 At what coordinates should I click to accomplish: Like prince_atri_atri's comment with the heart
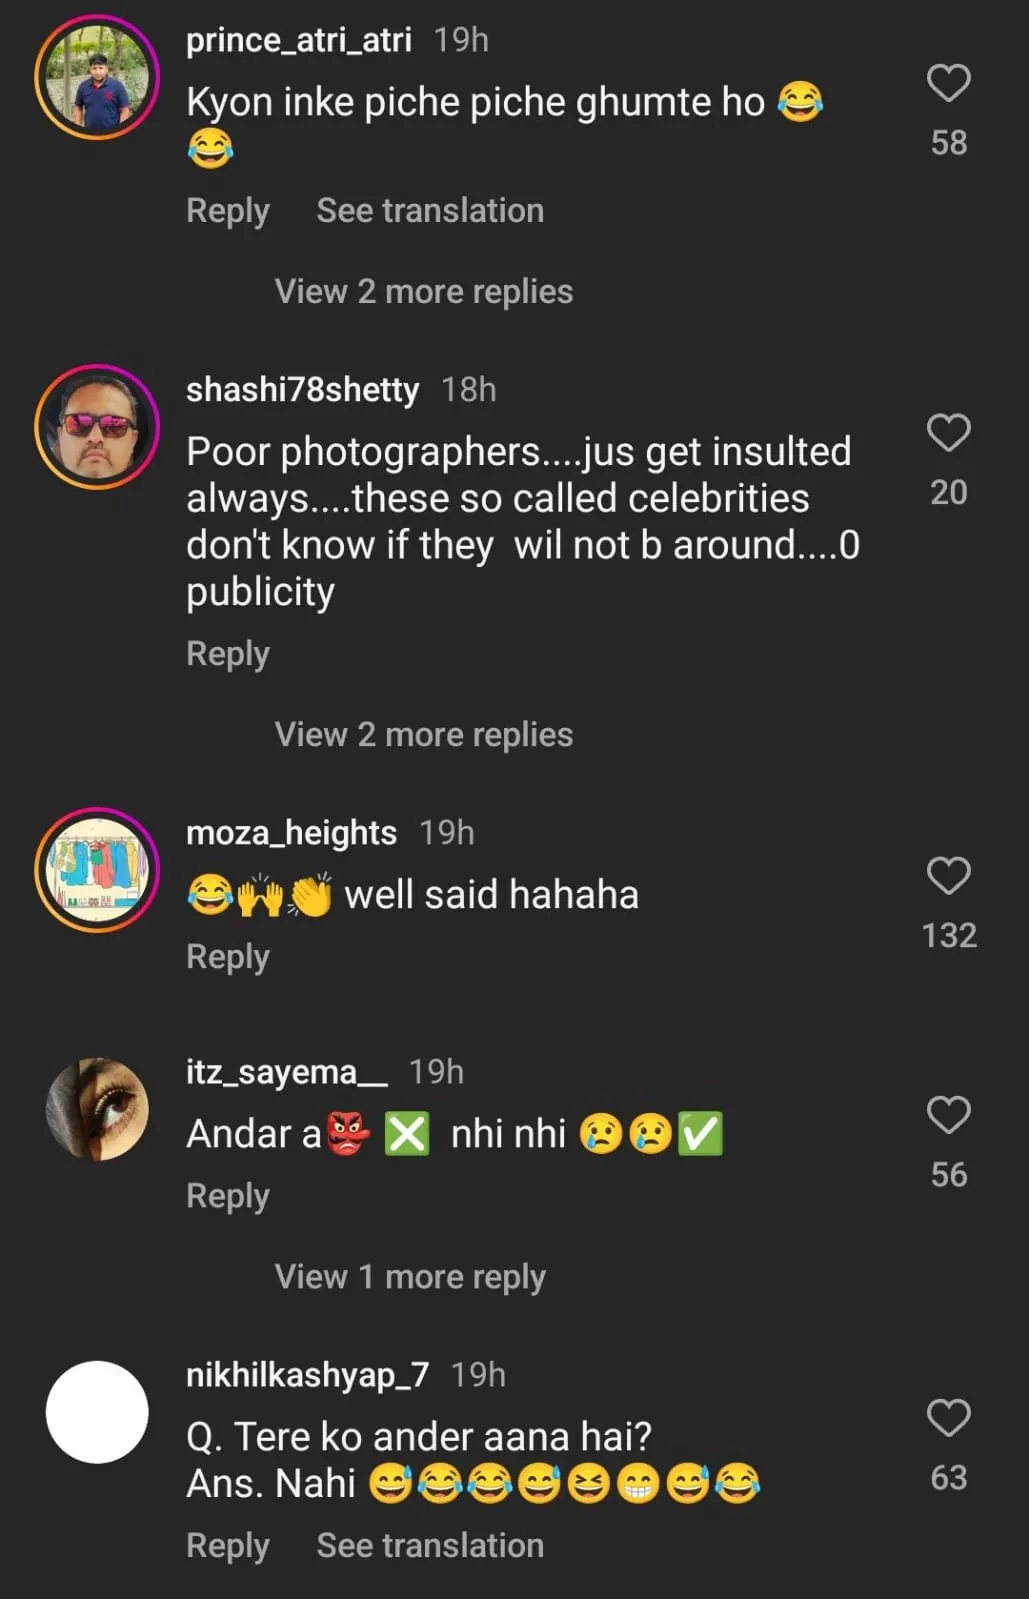point(948,83)
